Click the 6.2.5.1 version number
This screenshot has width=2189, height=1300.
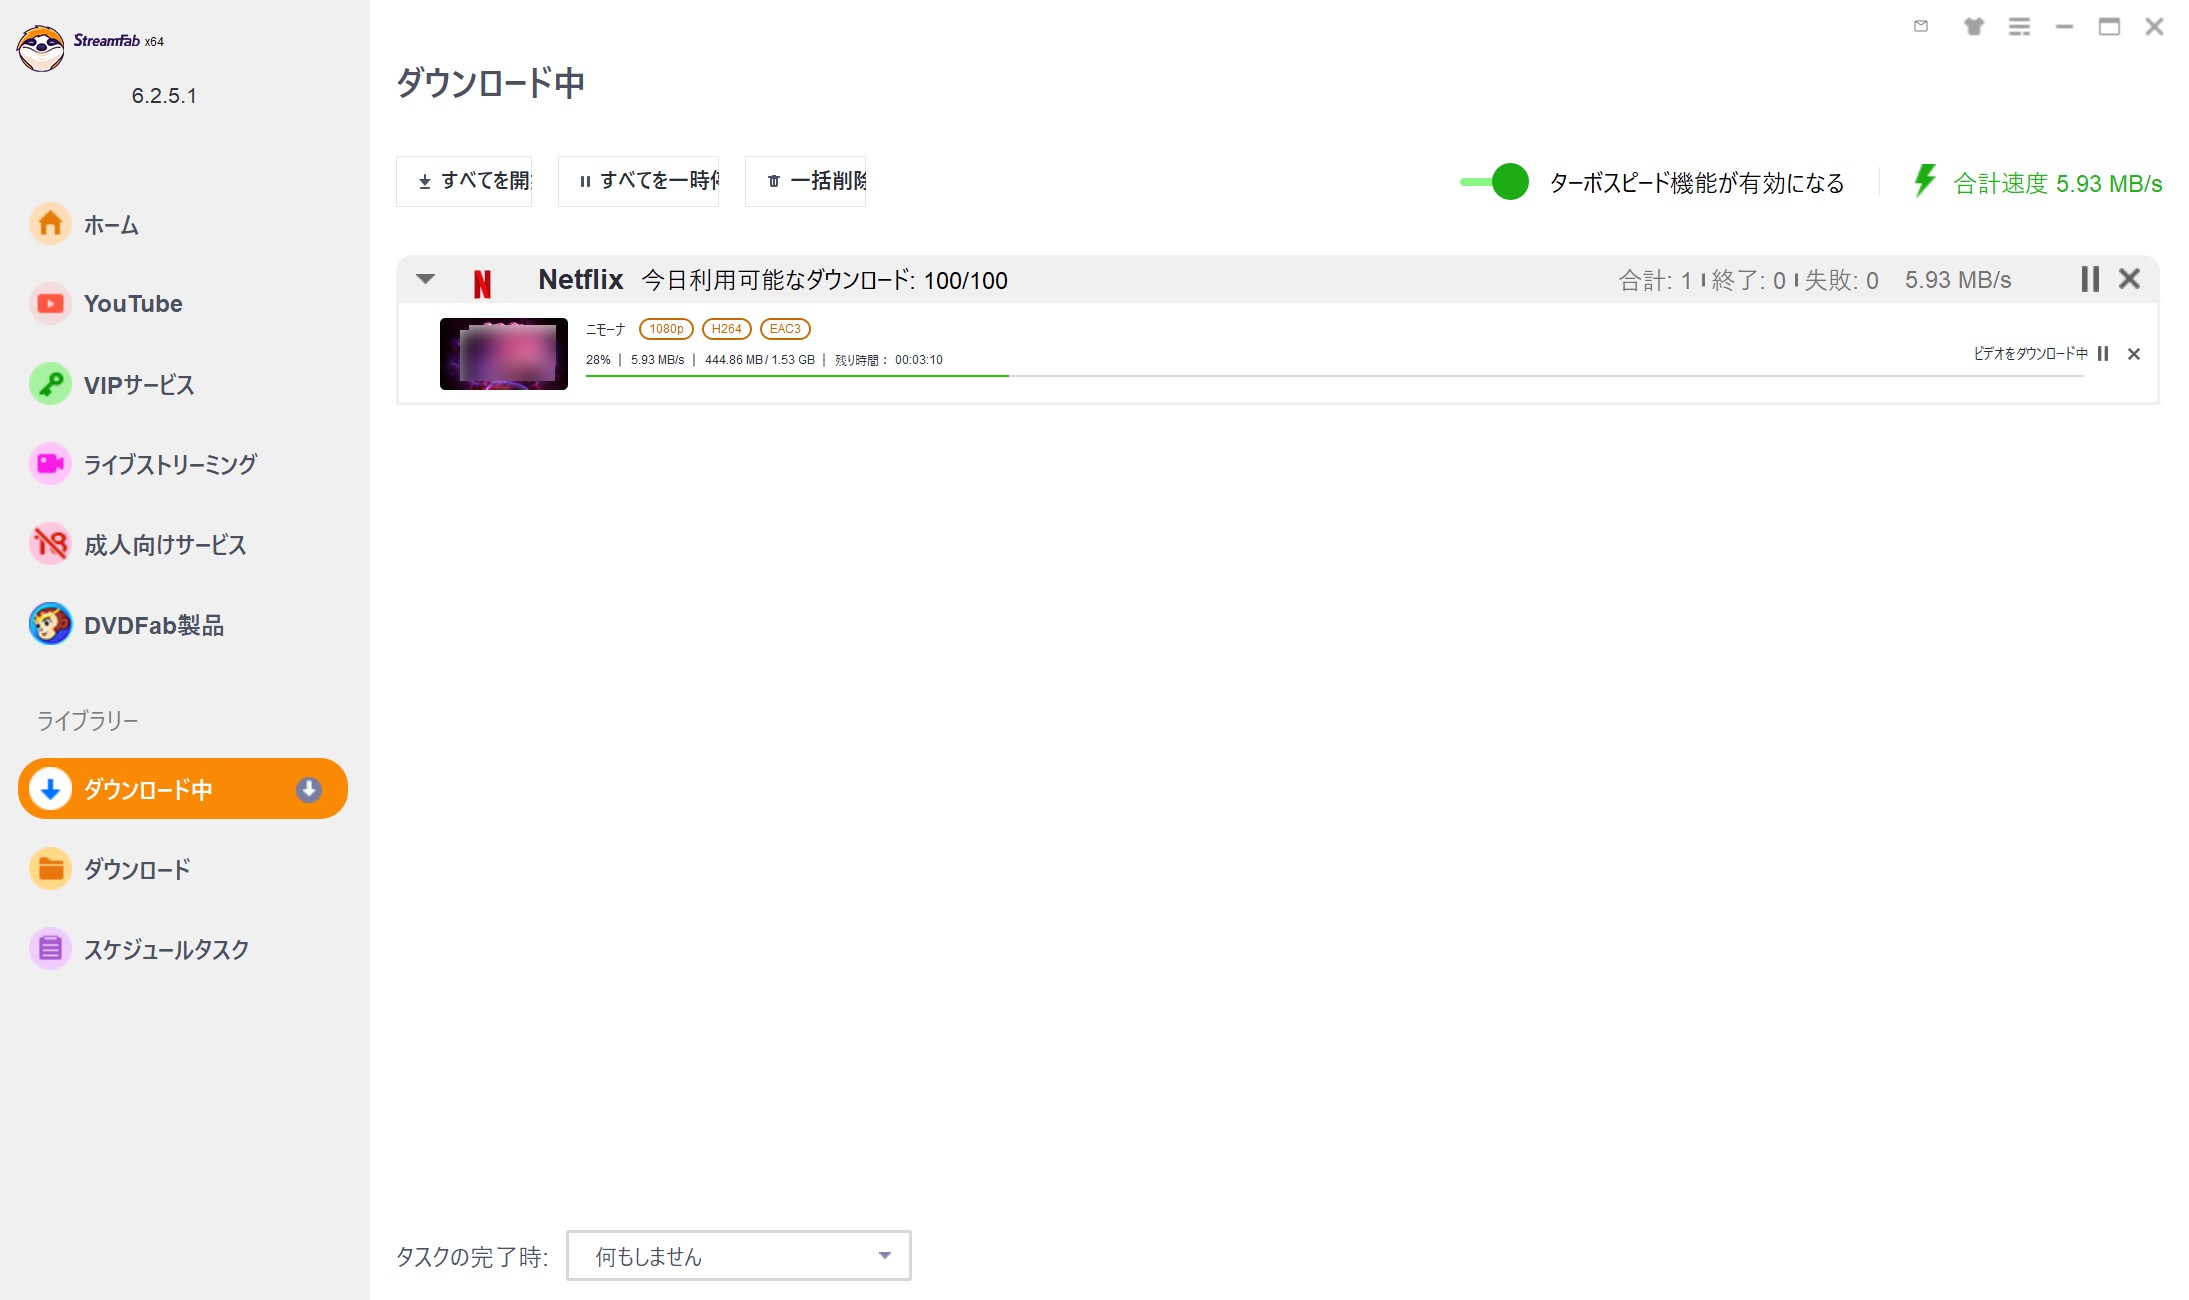[164, 96]
